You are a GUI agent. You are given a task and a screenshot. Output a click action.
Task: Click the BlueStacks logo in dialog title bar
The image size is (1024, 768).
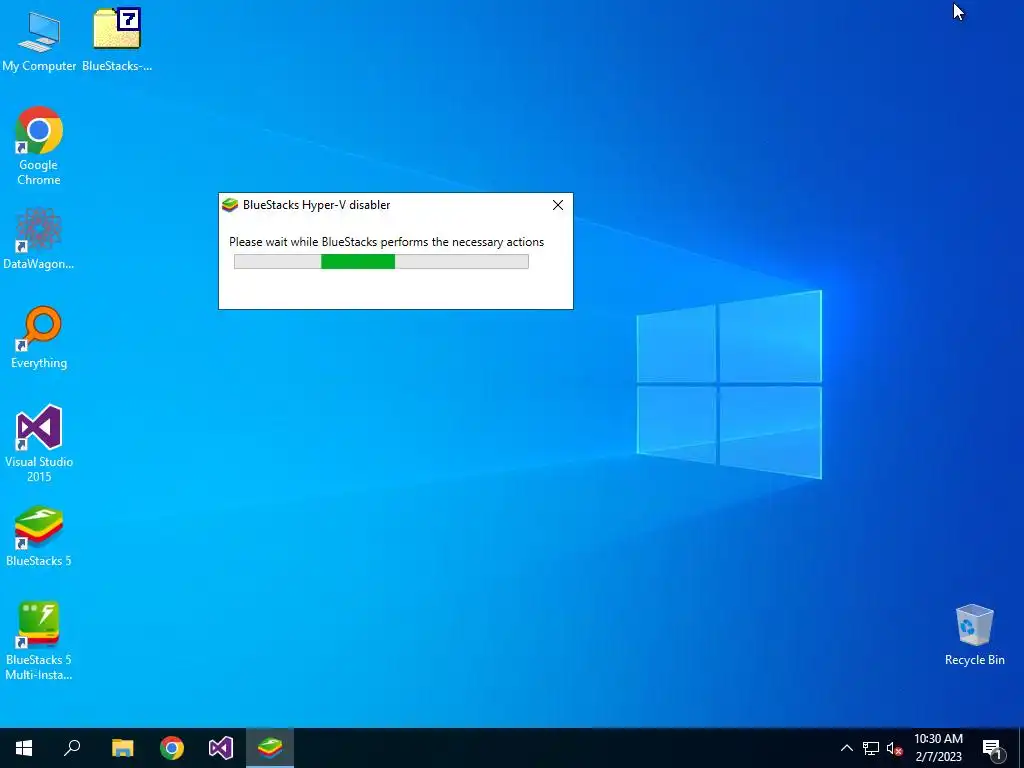tap(230, 205)
